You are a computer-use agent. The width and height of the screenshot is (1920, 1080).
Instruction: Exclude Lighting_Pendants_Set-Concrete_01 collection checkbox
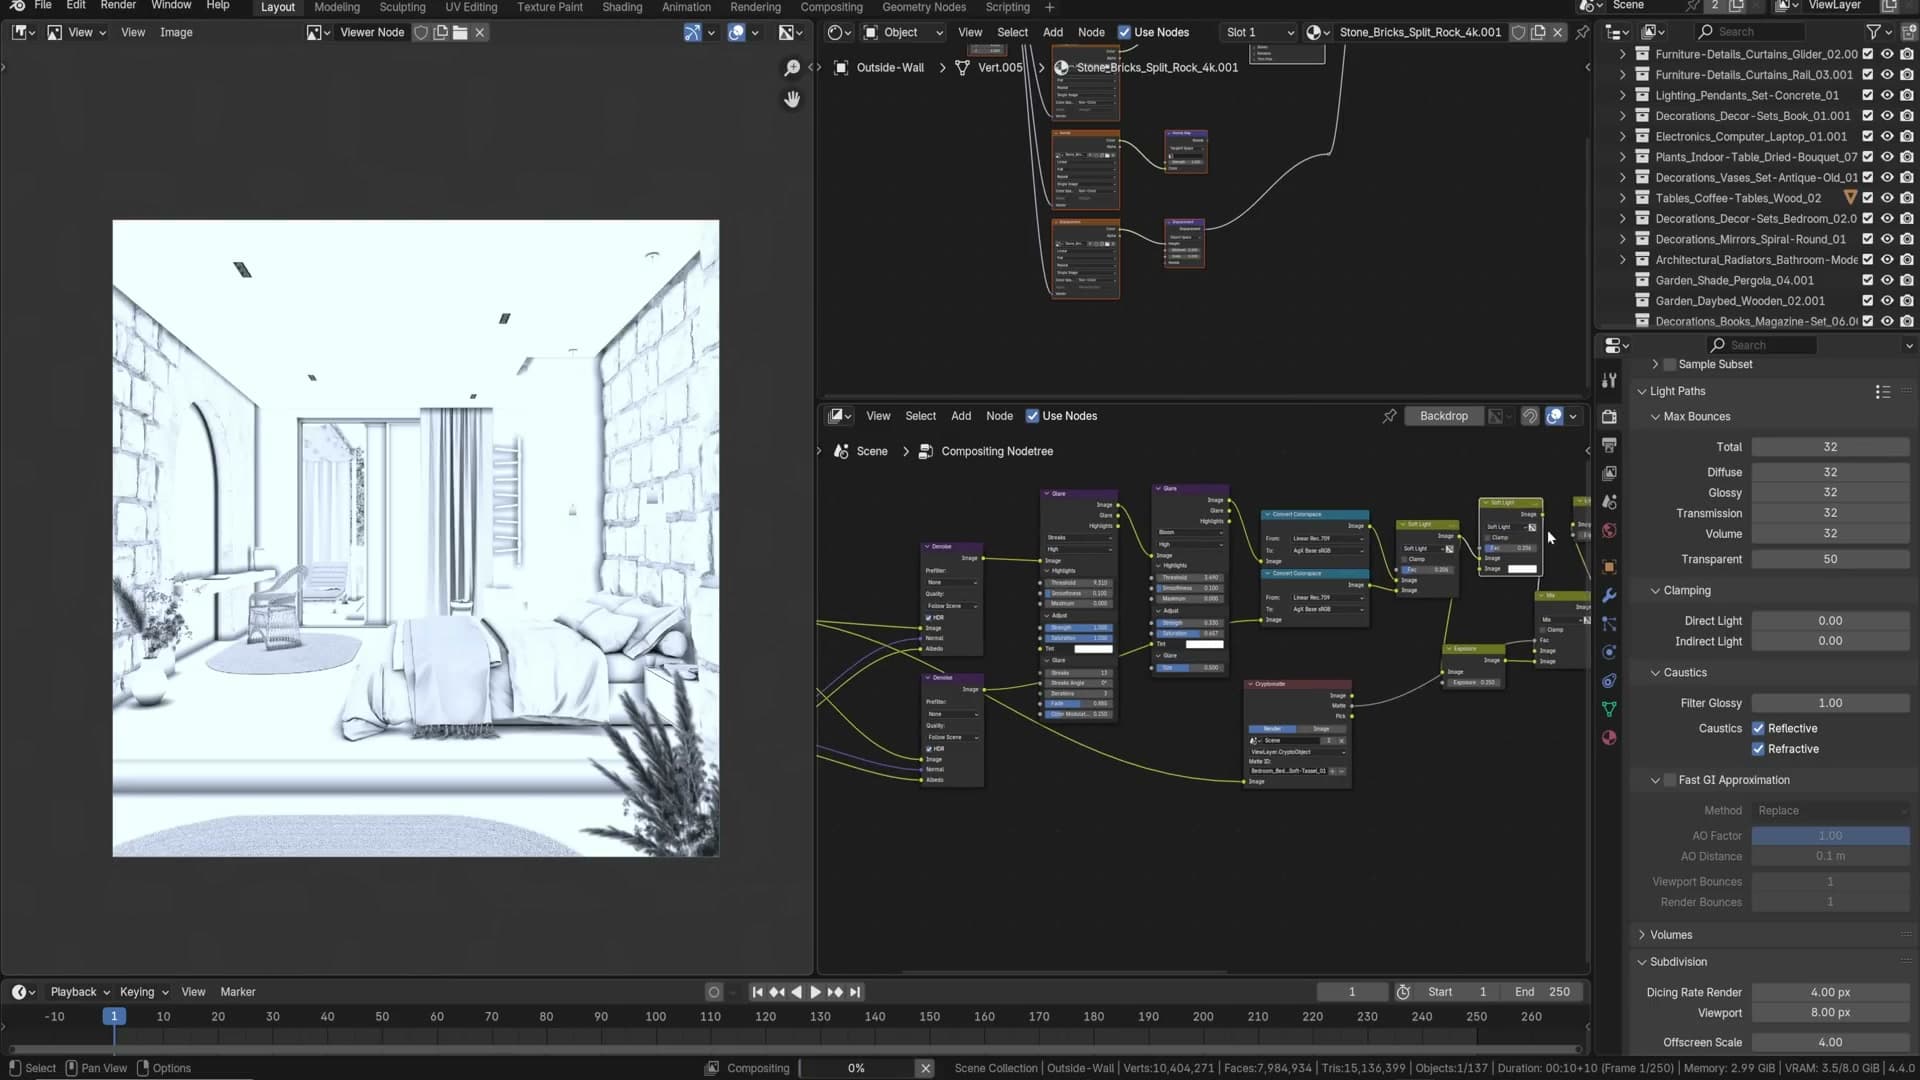pyautogui.click(x=1867, y=96)
